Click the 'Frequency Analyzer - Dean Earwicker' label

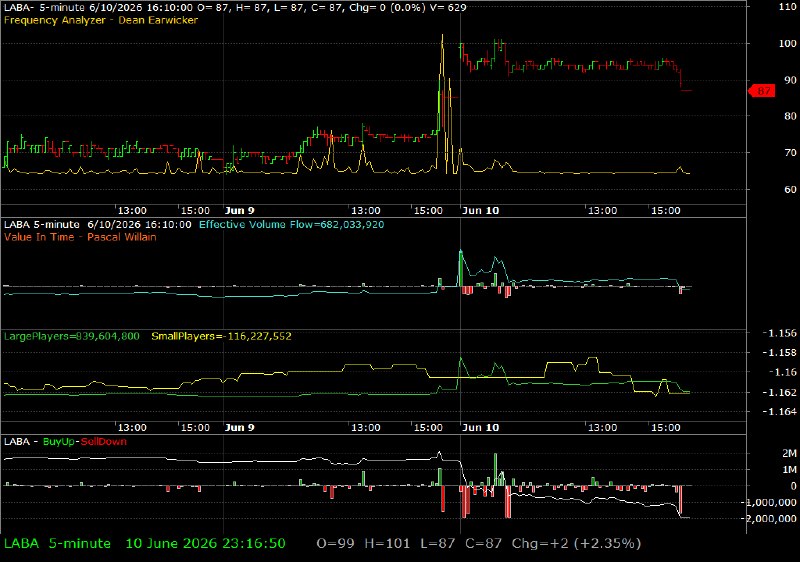point(101,20)
